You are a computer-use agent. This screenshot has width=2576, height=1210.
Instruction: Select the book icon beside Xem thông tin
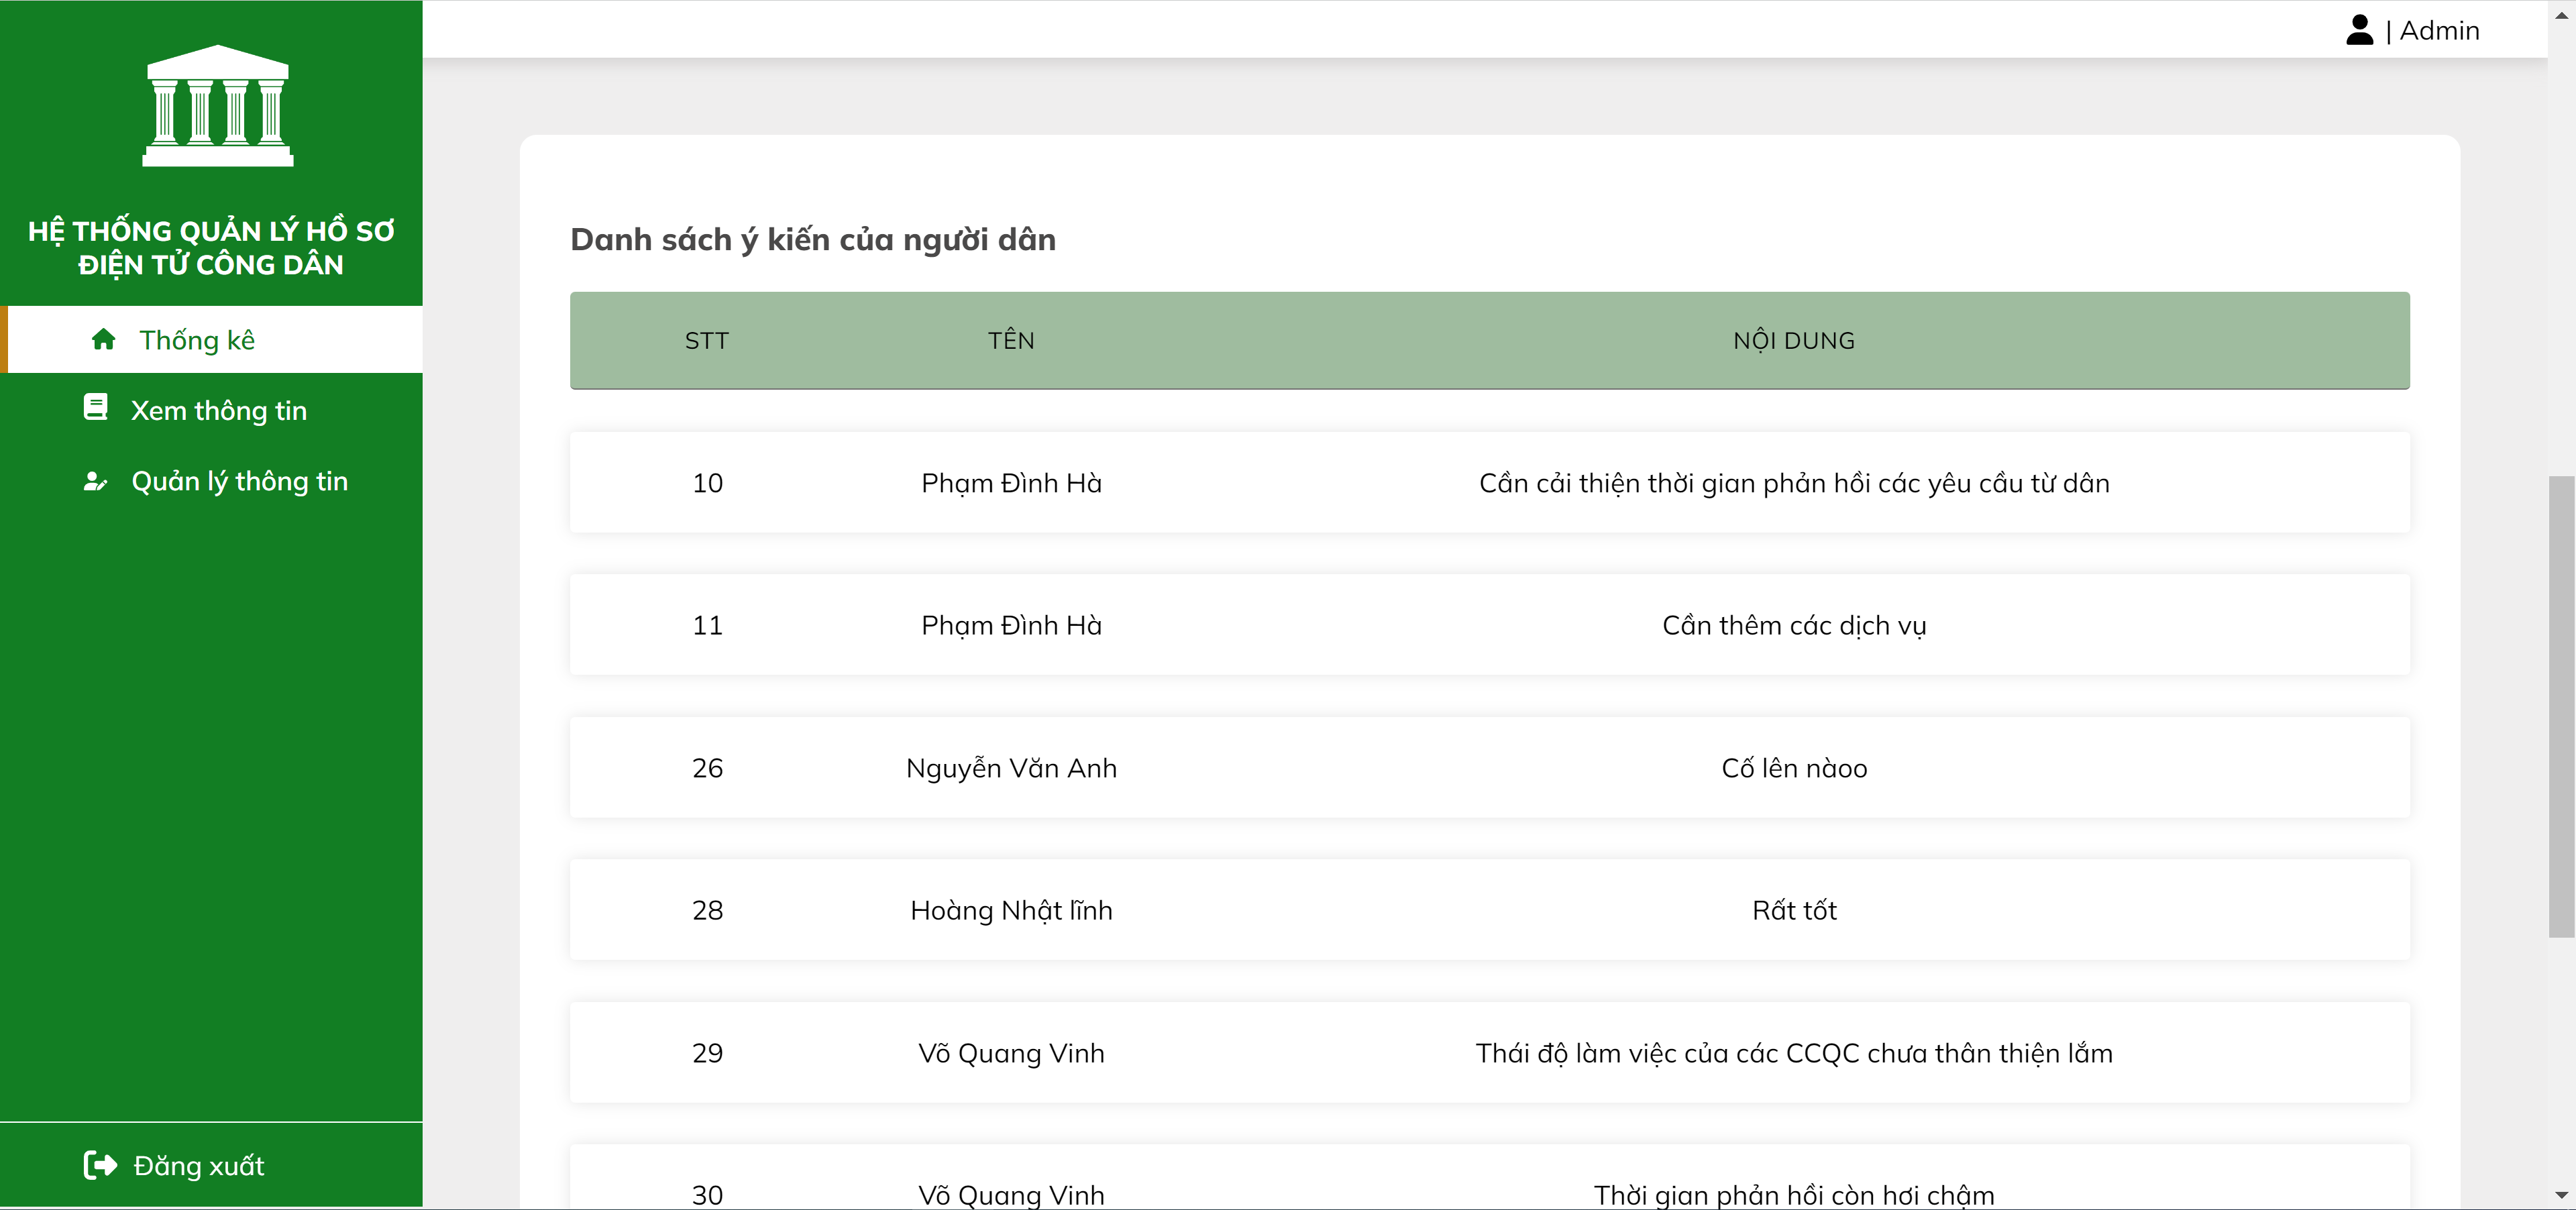click(96, 407)
